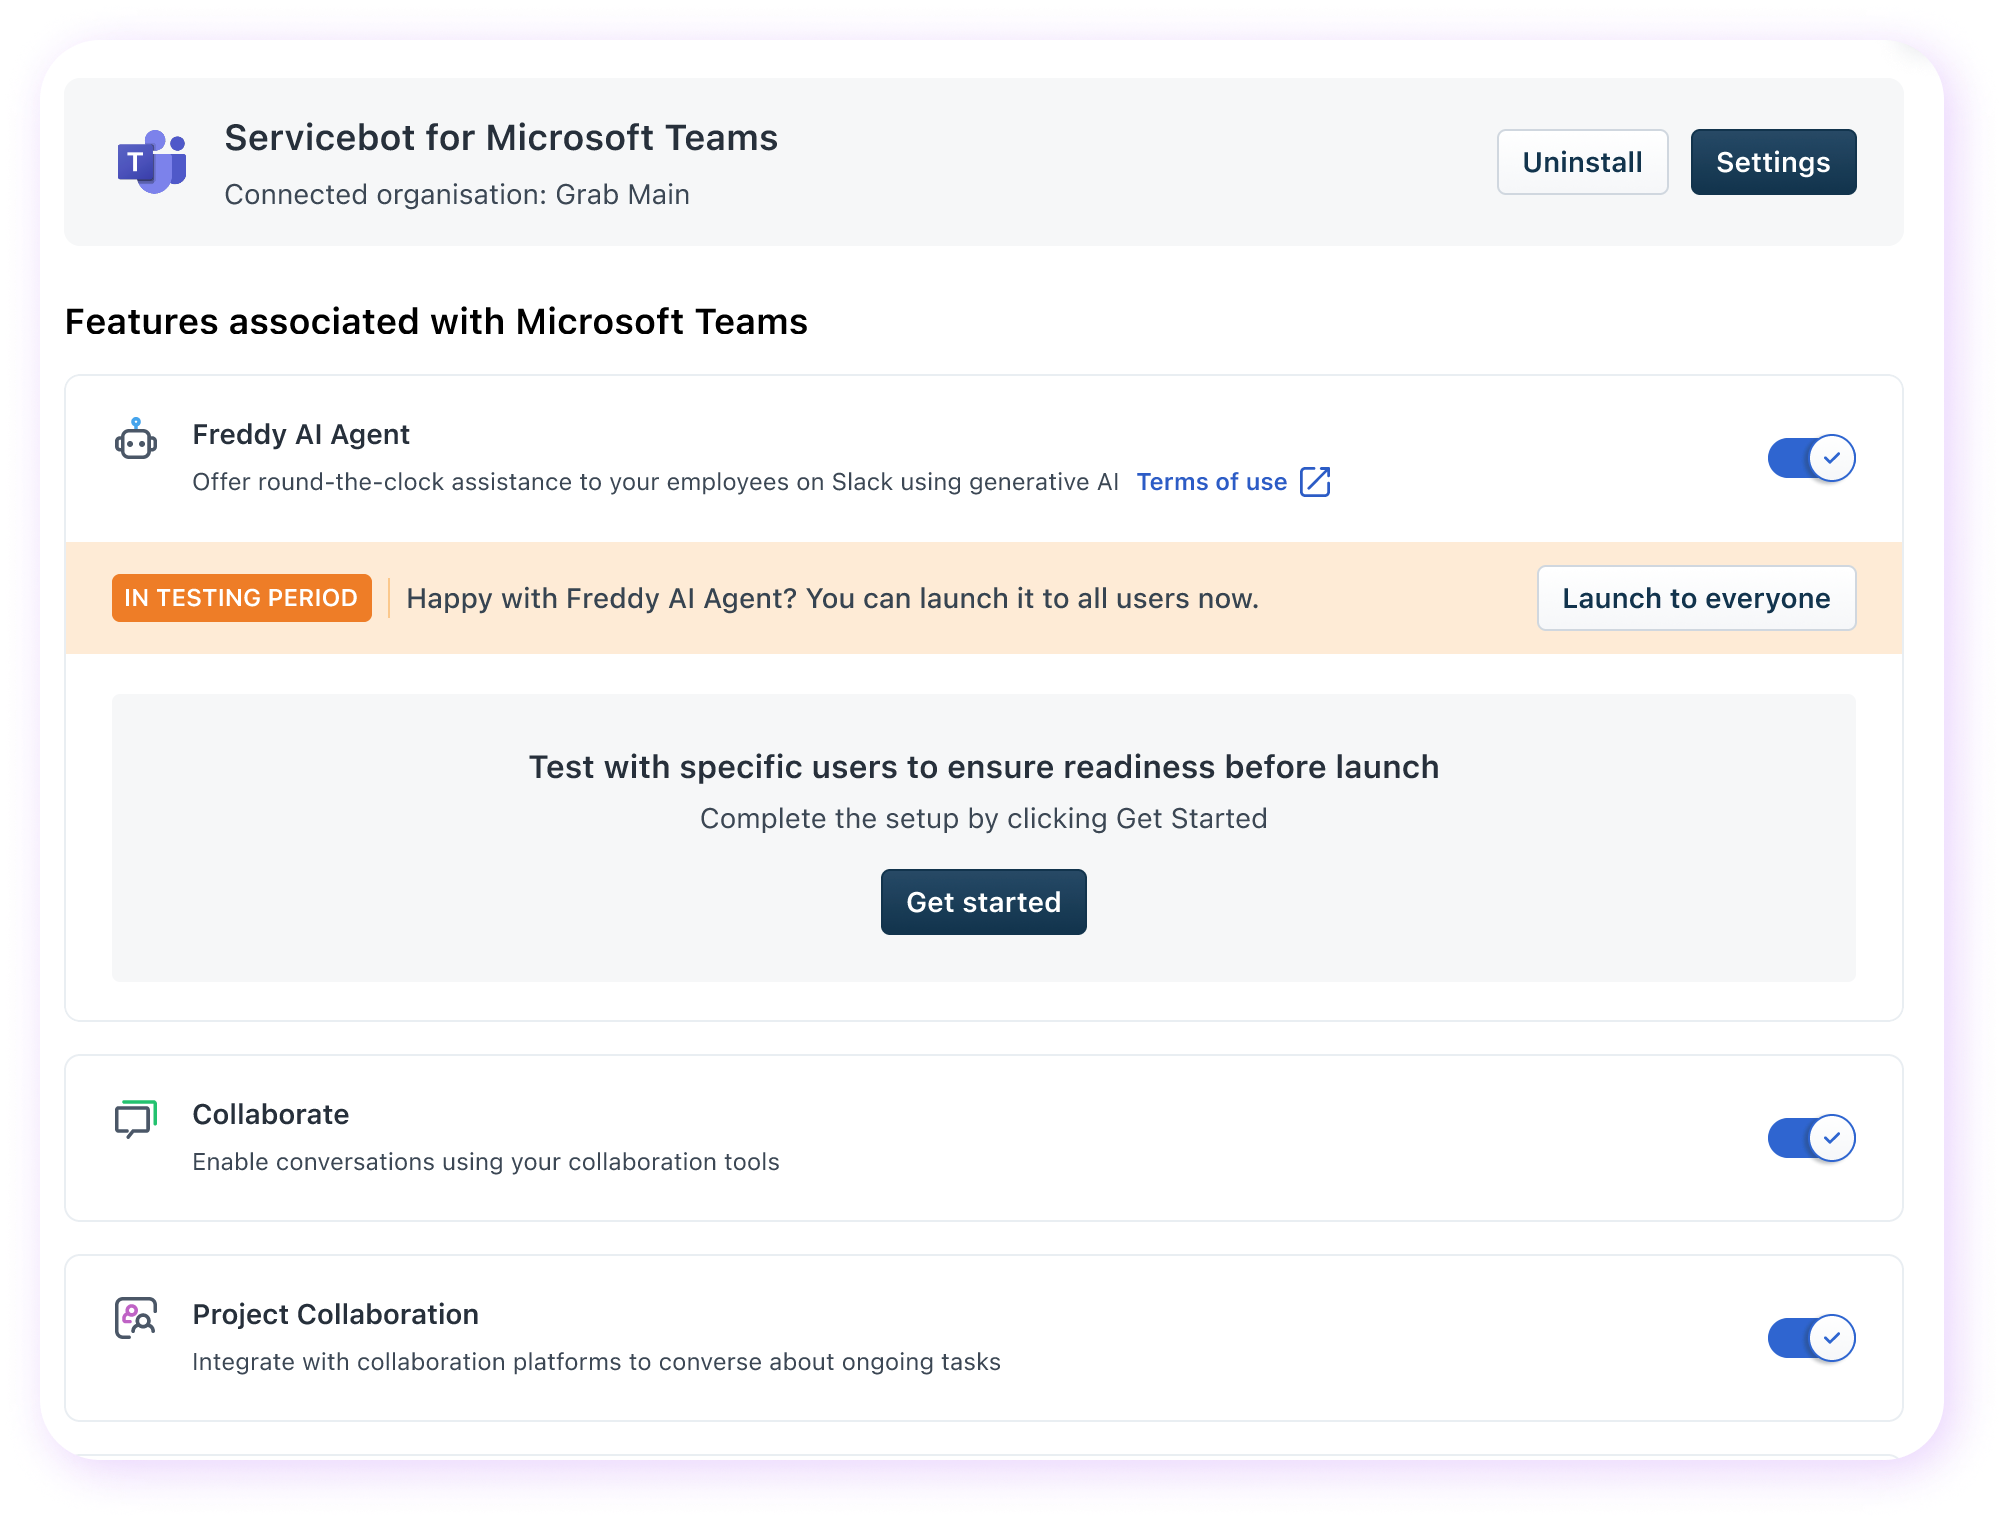2004x1520 pixels.
Task: Turn off the Collaborate toggle
Action: pyautogui.click(x=1811, y=1138)
